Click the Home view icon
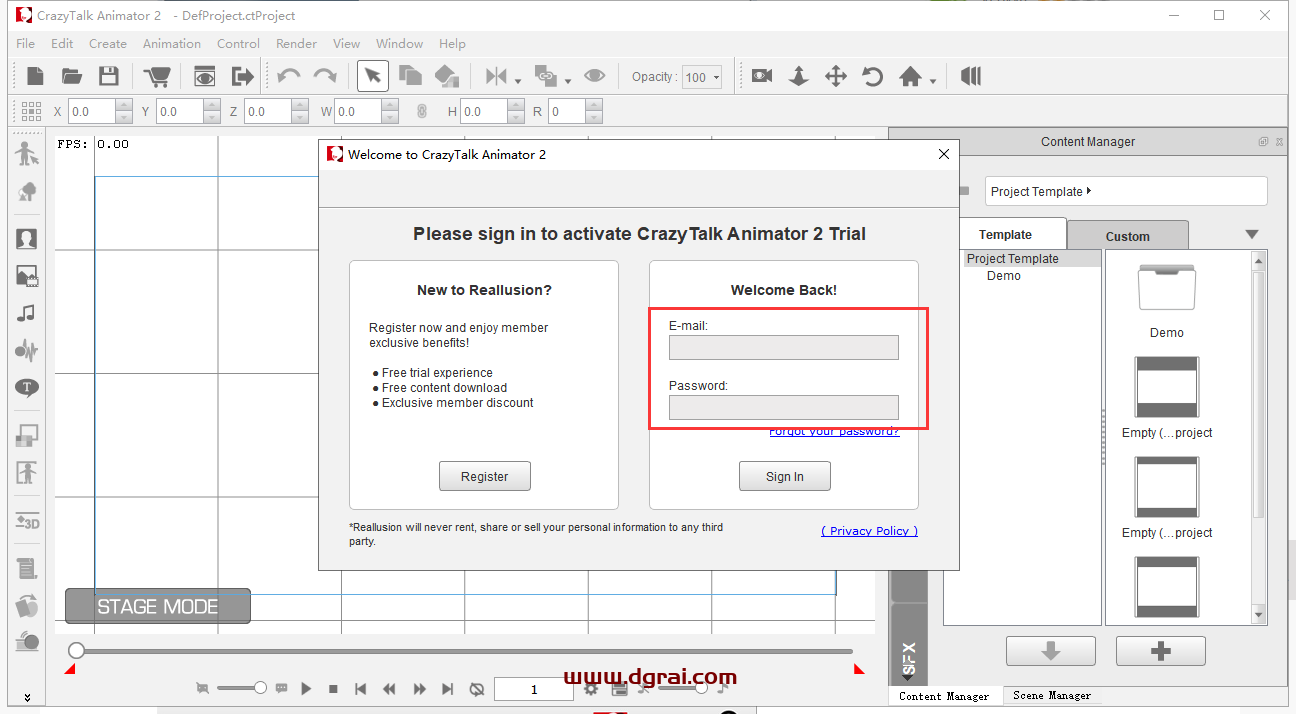 point(910,76)
